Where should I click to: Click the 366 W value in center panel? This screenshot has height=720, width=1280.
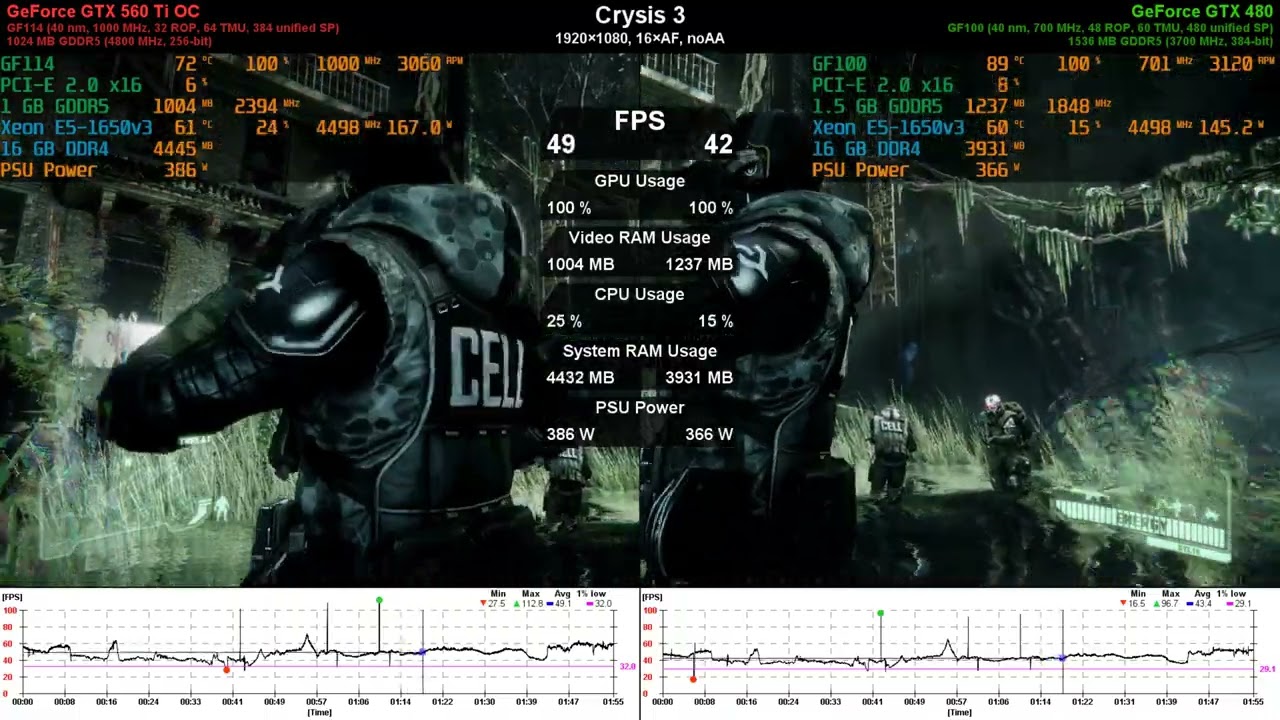(x=709, y=435)
